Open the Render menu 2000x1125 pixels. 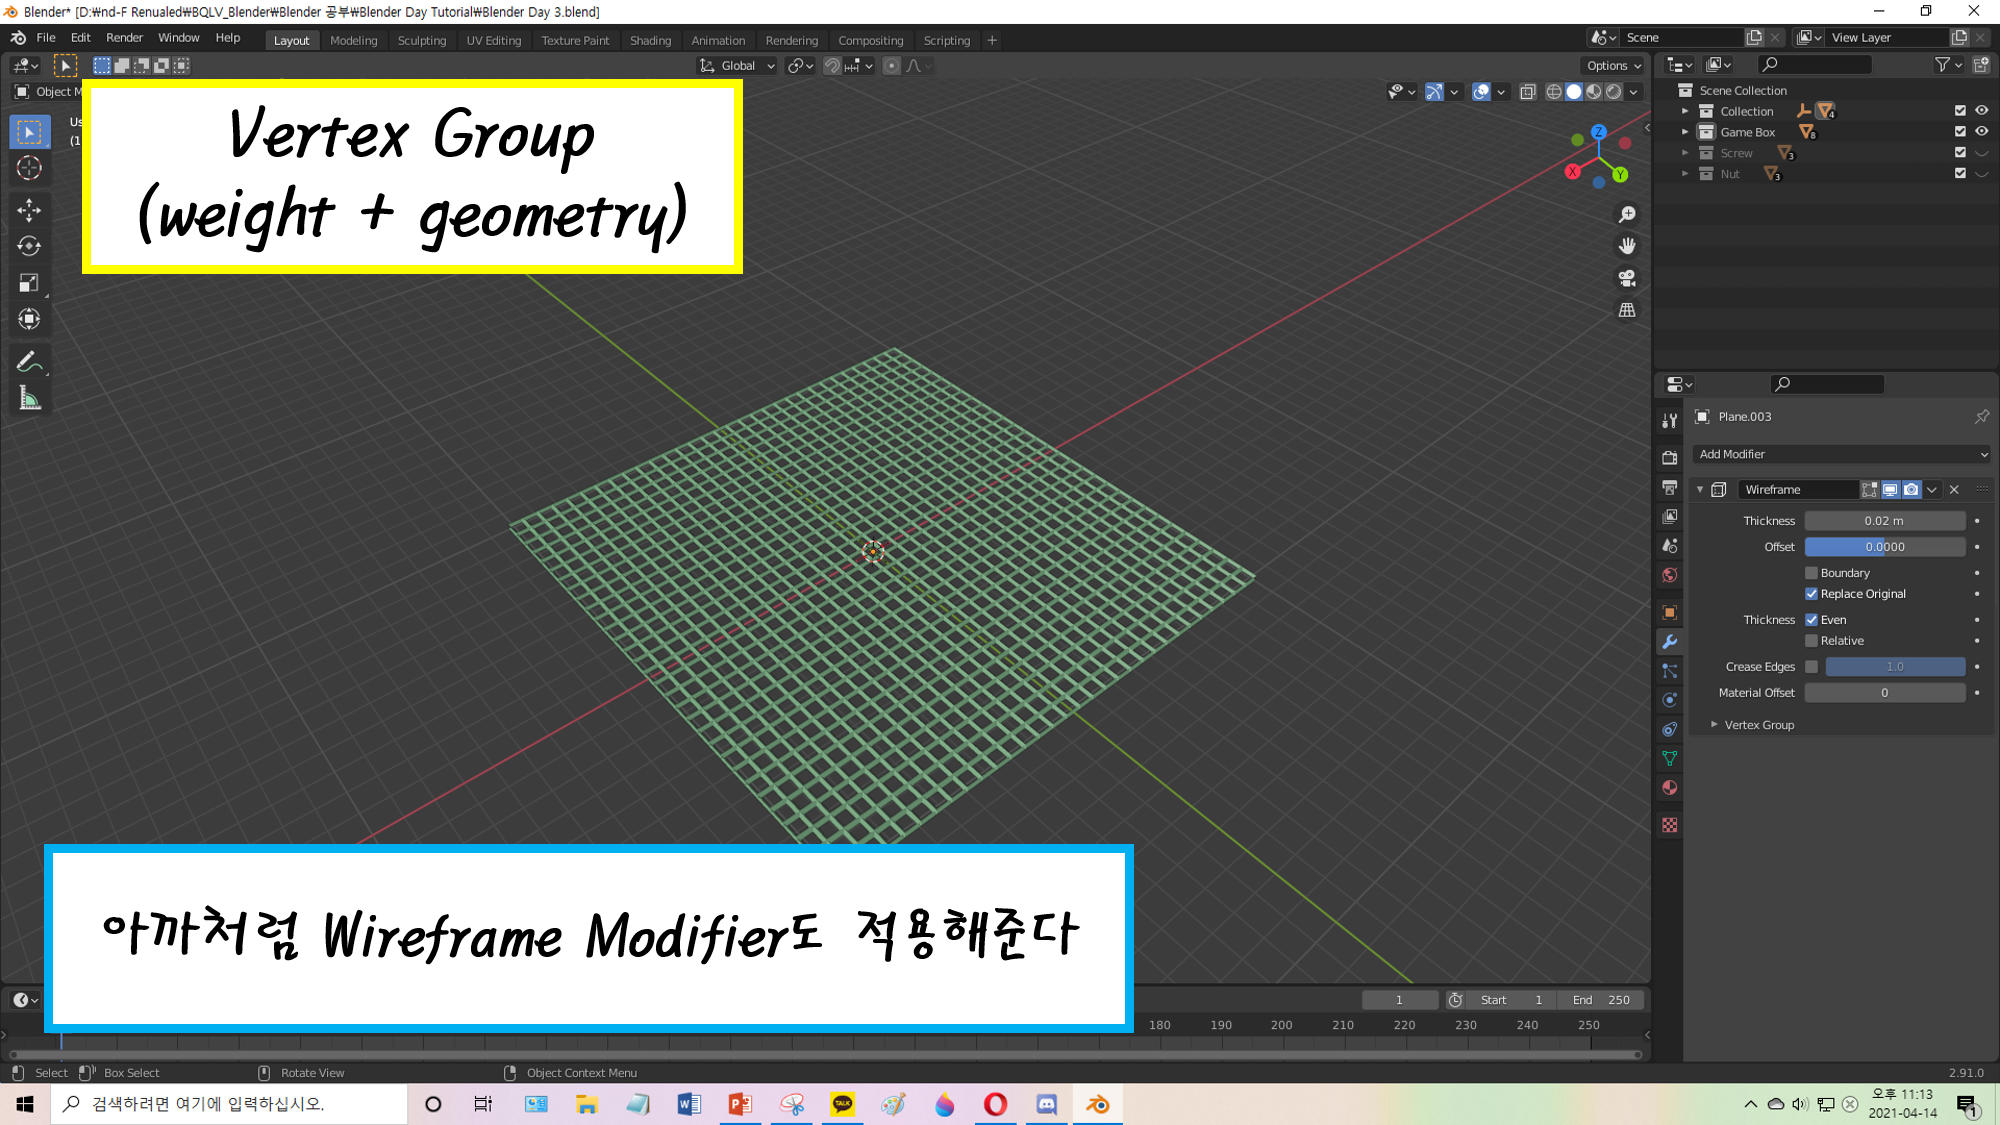pos(124,38)
